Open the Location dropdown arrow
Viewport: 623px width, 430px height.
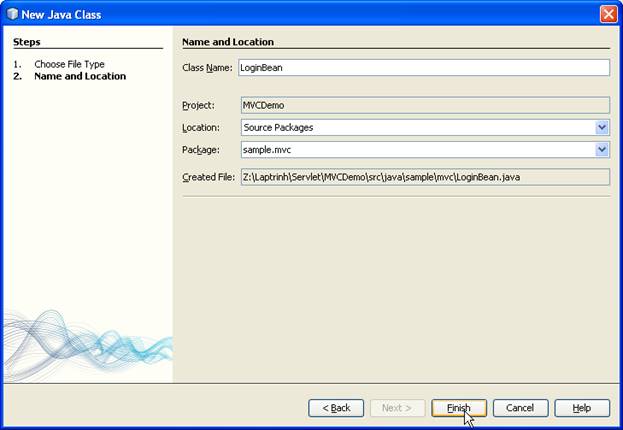click(602, 128)
